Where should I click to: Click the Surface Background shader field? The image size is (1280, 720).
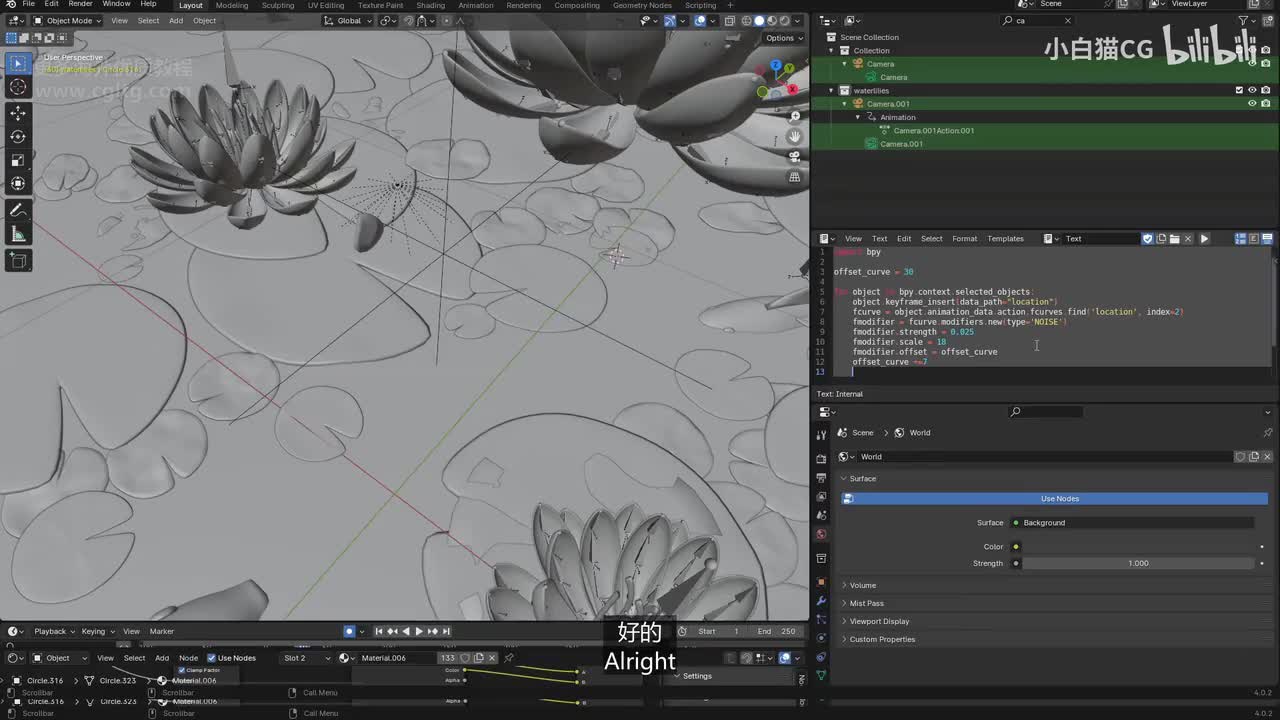pyautogui.click(x=1132, y=523)
